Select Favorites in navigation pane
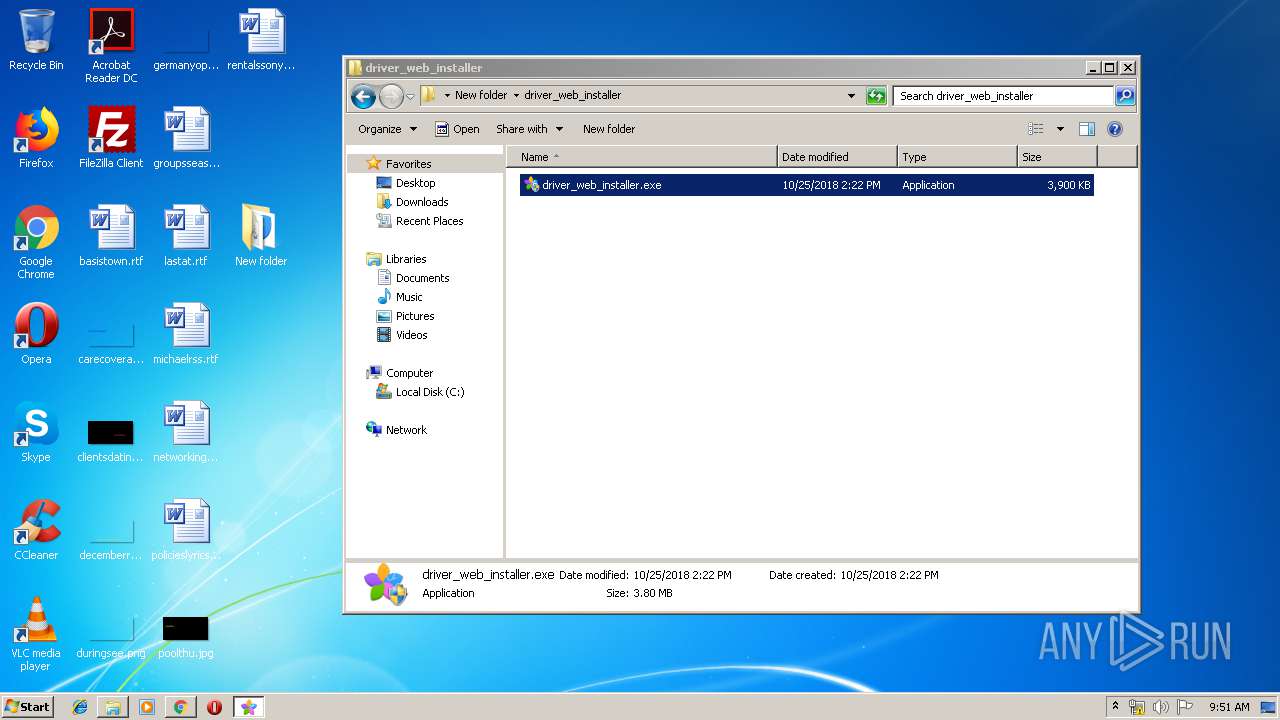Viewport: 1280px width, 720px height. click(408, 164)
